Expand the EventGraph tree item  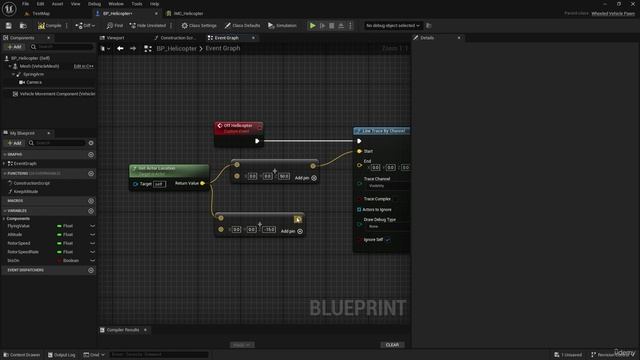click(4, 164)
